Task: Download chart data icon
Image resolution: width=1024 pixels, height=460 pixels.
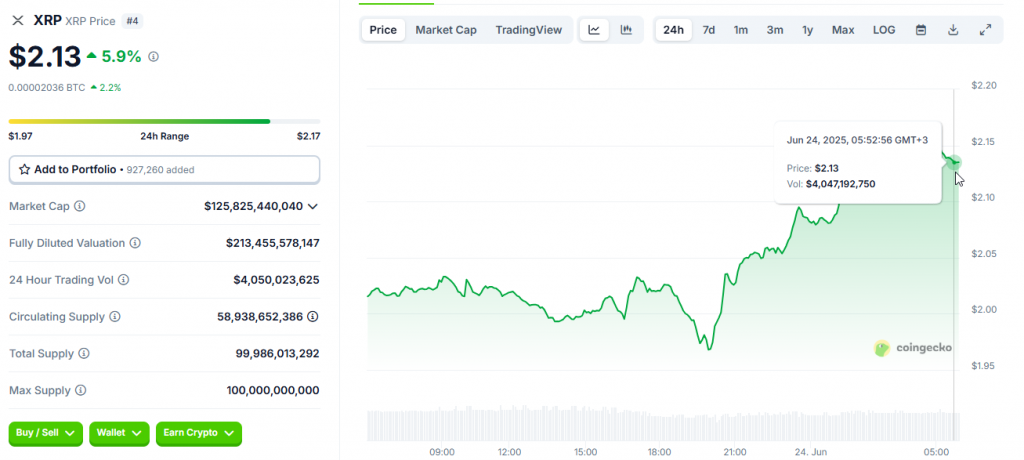Action: coord(953,30)
